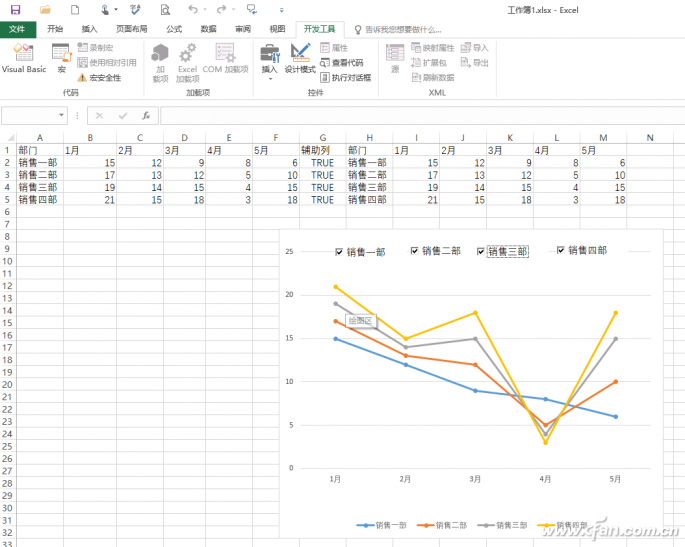
Task: Switch to the 公式 formulas tab
Action: [x=174, y=29]
